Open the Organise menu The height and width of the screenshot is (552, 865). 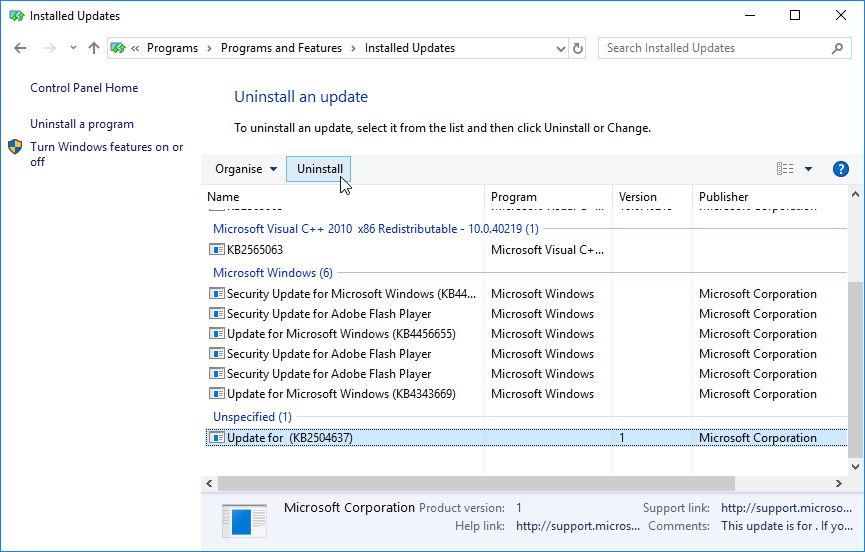click(x=246, y=169)
